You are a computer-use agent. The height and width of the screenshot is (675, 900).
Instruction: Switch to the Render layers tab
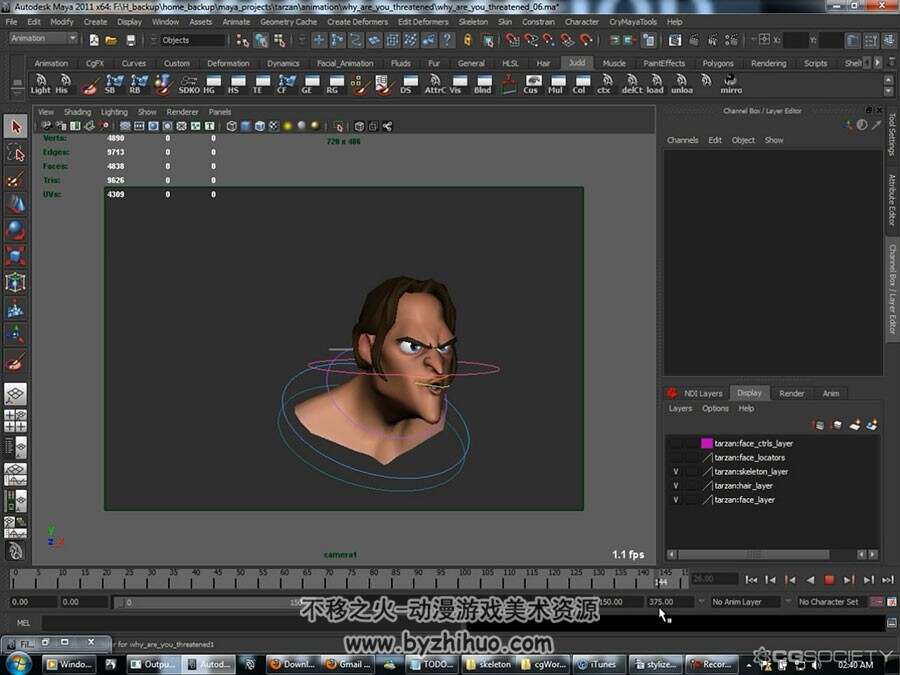pos(792,393)
